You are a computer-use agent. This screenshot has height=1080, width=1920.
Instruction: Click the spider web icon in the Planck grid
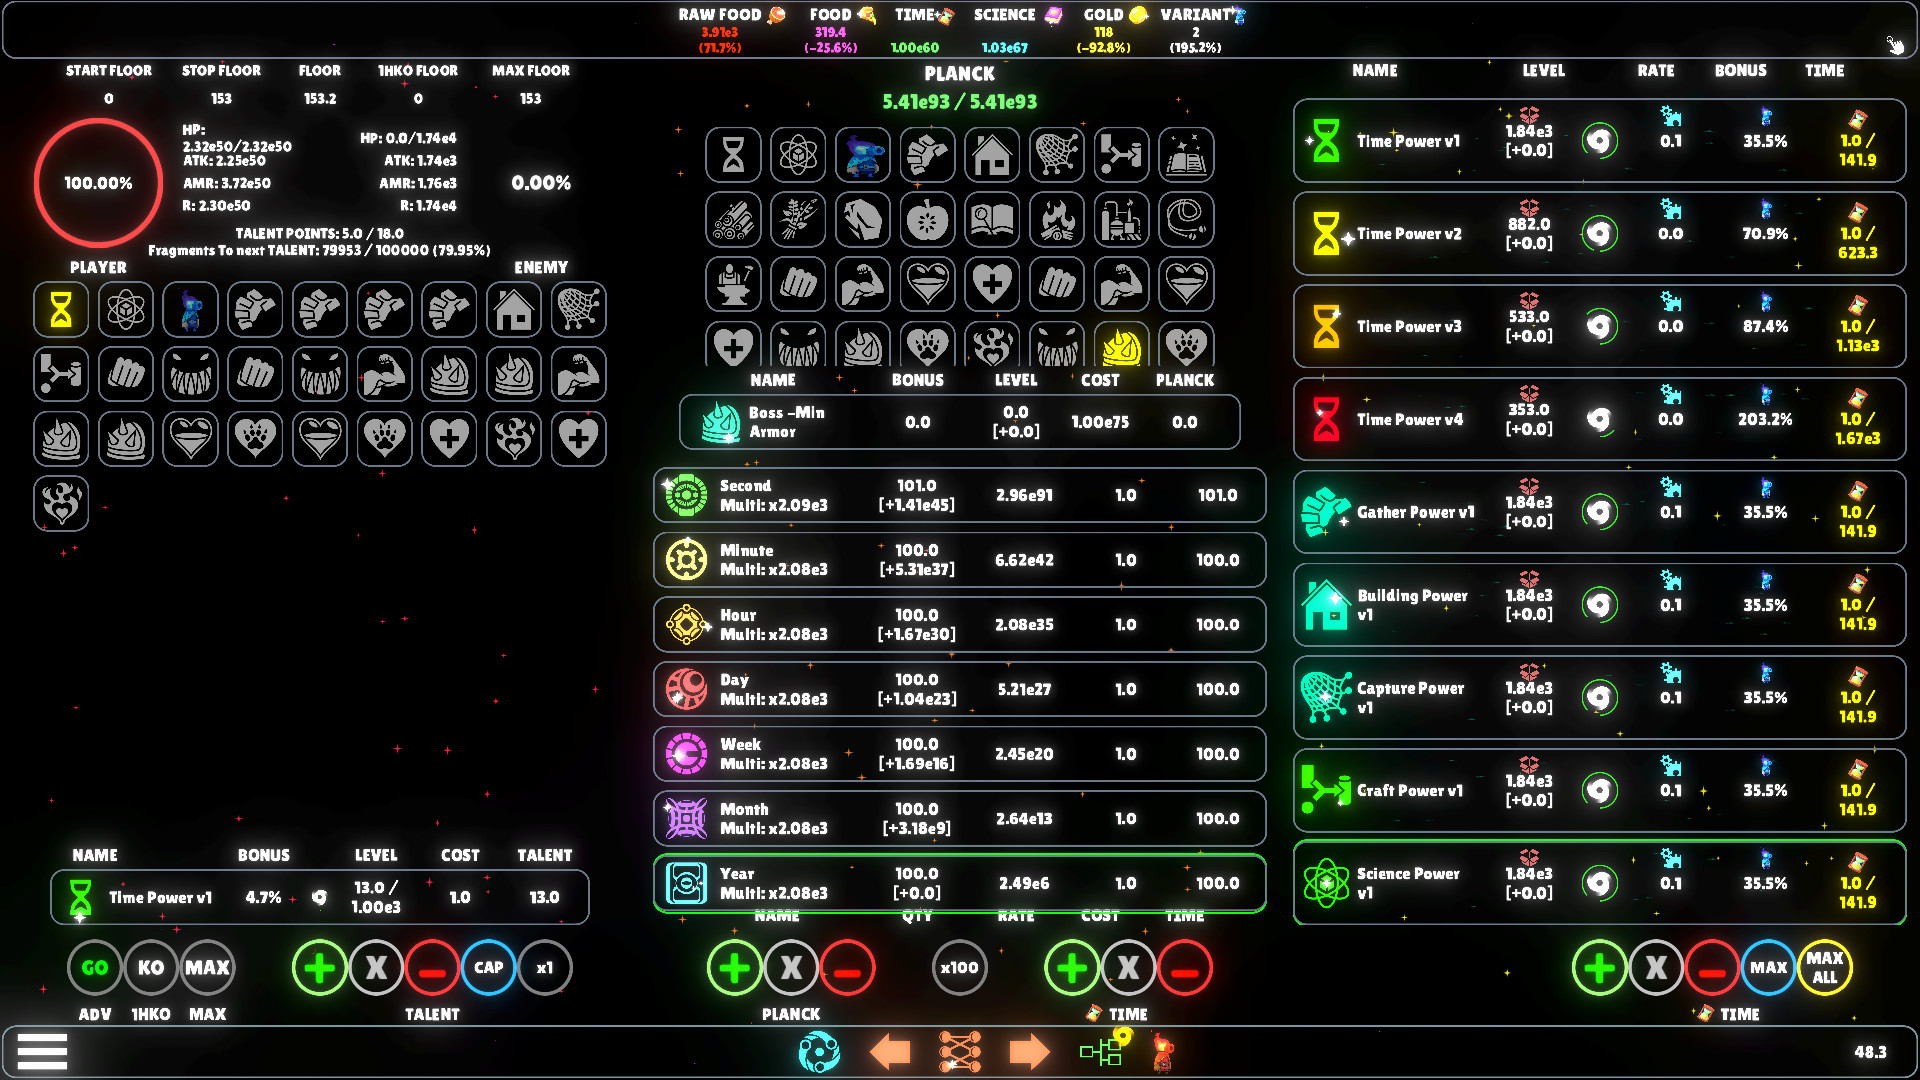coord(1057,155)
